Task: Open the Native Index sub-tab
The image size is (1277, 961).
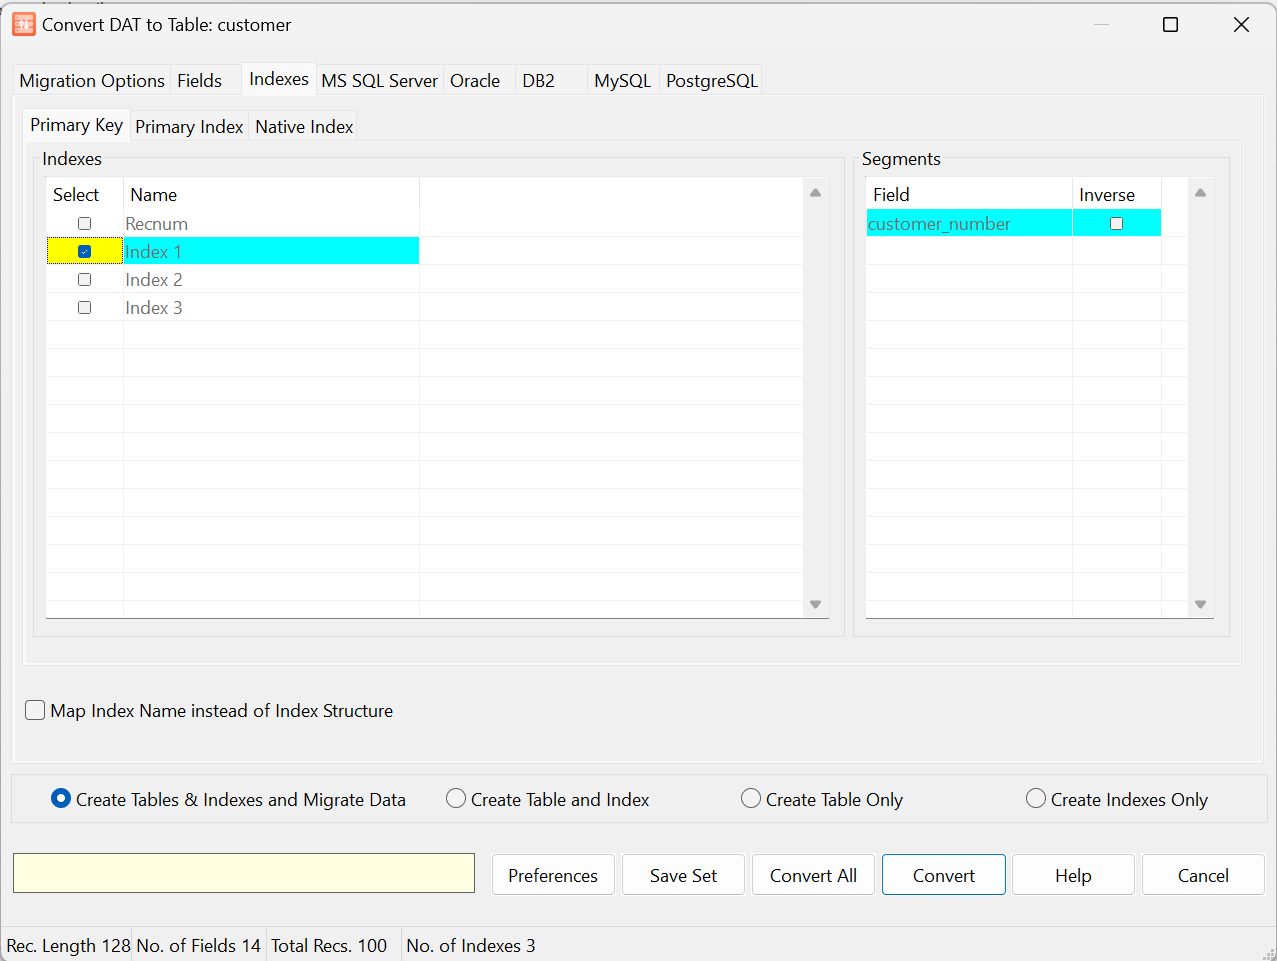Action: [x=304, y=127]
